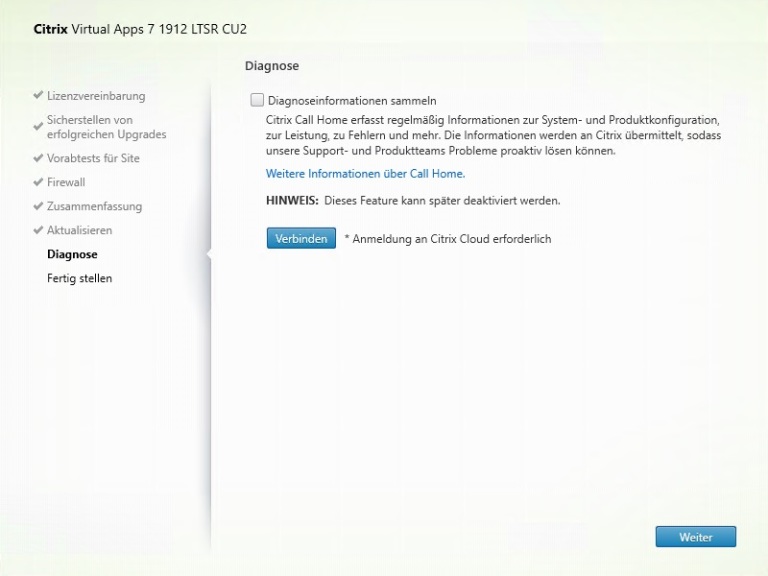Screen dimensions: 768x576
Task: Select the Diagnose step in the sidebar
Action: point(72,254)
